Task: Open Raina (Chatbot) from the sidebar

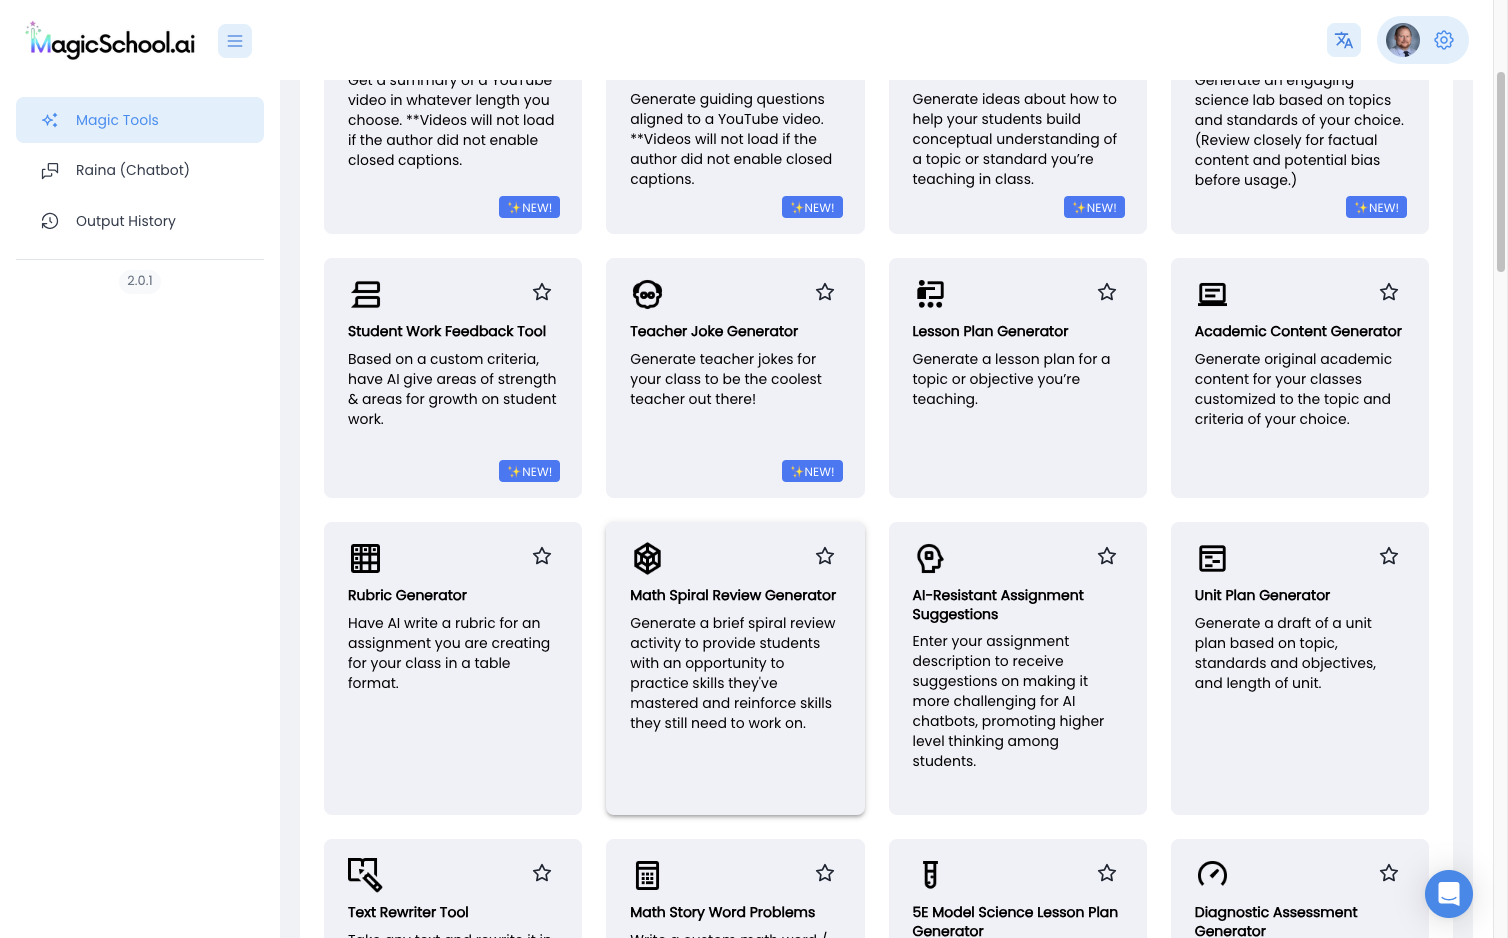Action: click(x=140, y=170)
